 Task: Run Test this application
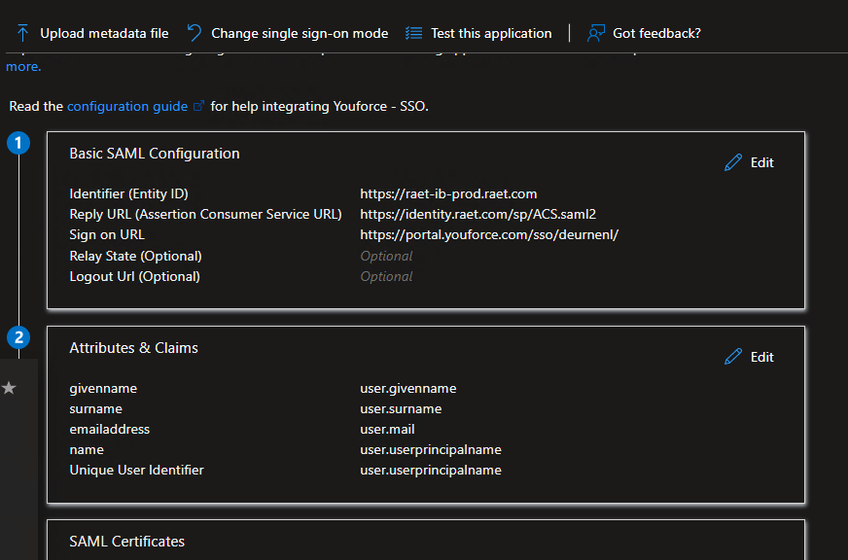coord(491,33)
